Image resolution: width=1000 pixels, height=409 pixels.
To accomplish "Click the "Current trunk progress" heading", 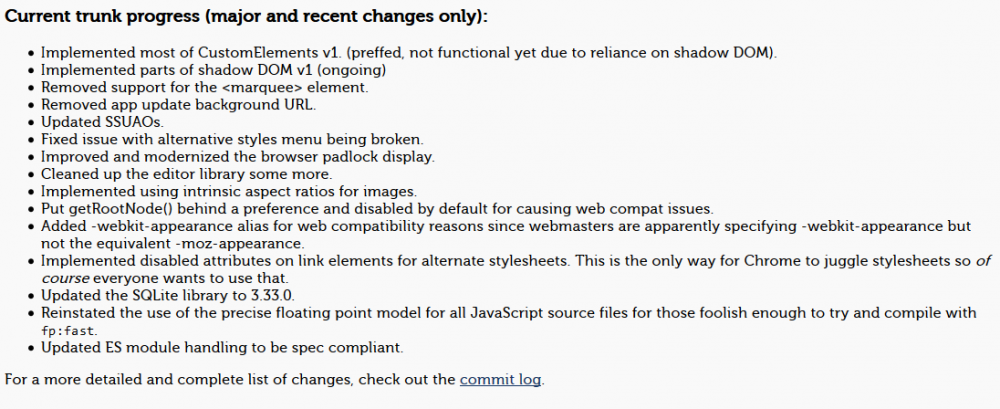I will pos(248,19).
